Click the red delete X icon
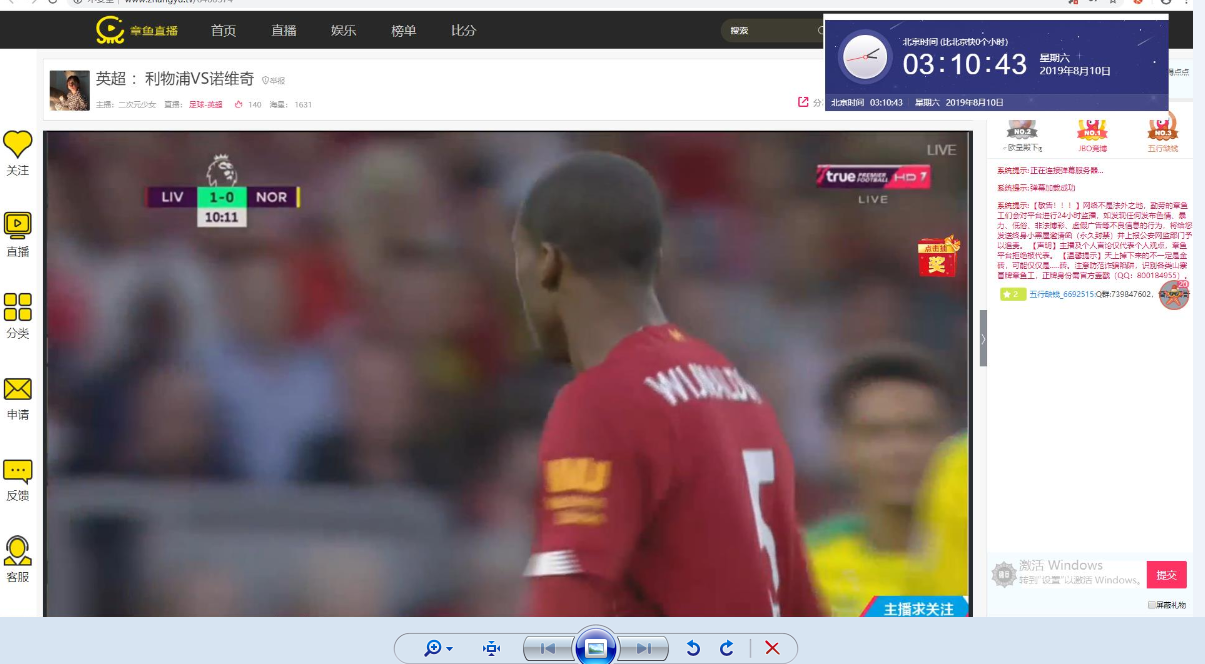 (772, 648)
